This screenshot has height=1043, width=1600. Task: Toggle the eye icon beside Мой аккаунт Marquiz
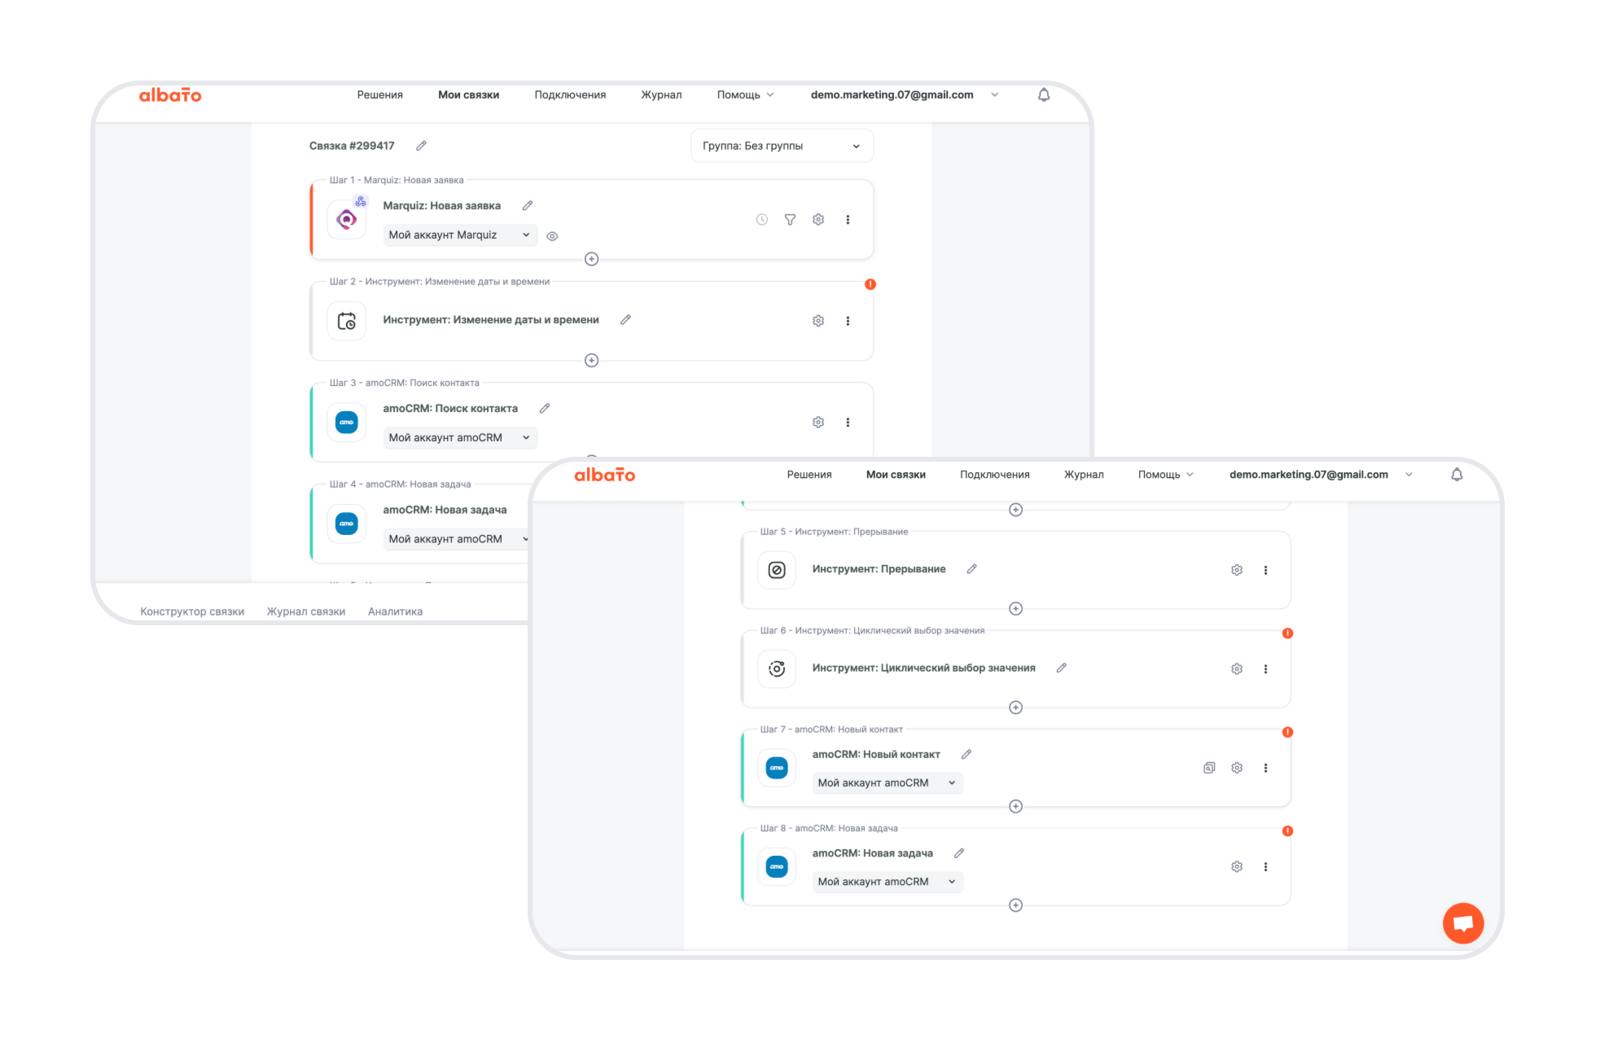point(552,236)
